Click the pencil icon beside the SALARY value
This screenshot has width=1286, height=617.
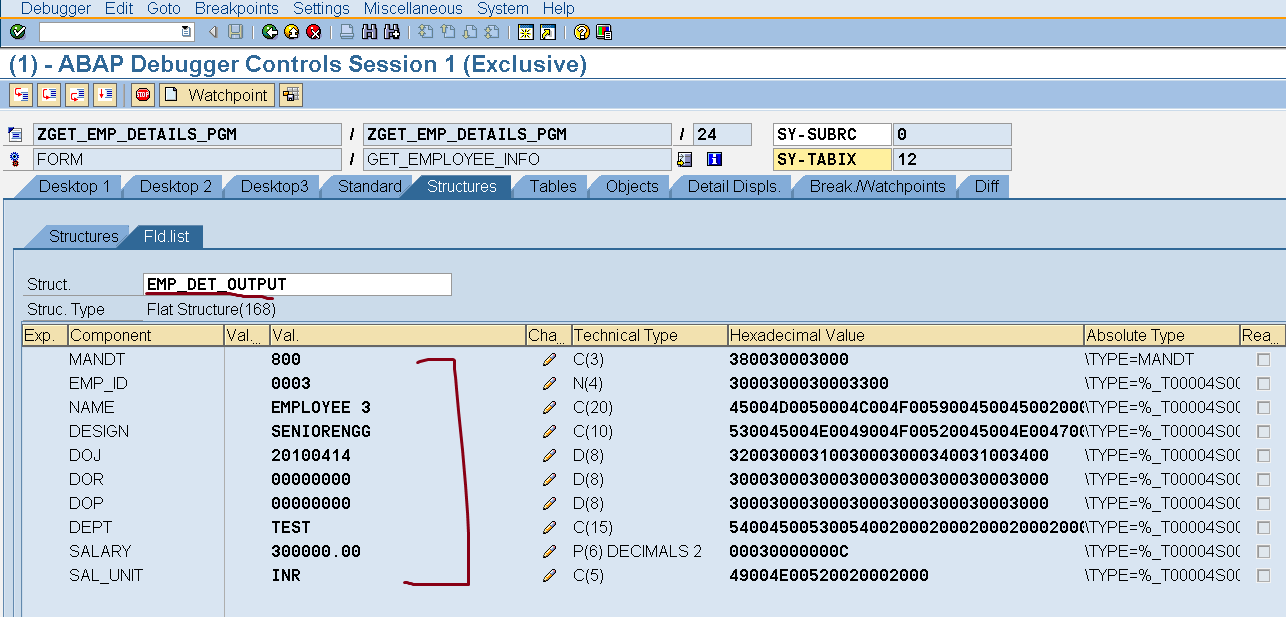tap(548, 551)
